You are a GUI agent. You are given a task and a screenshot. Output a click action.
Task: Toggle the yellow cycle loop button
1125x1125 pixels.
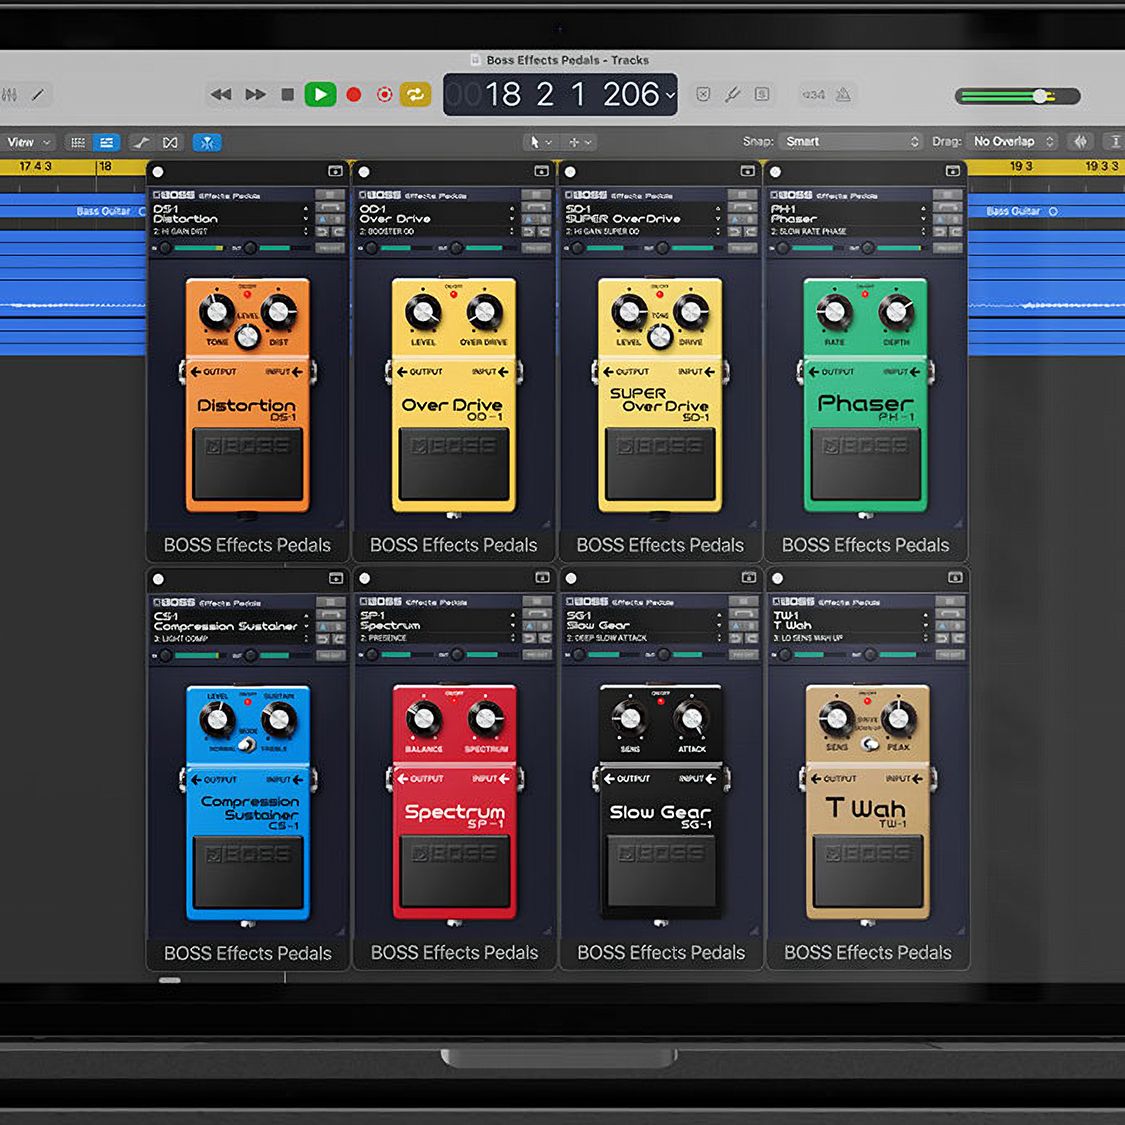415,94
